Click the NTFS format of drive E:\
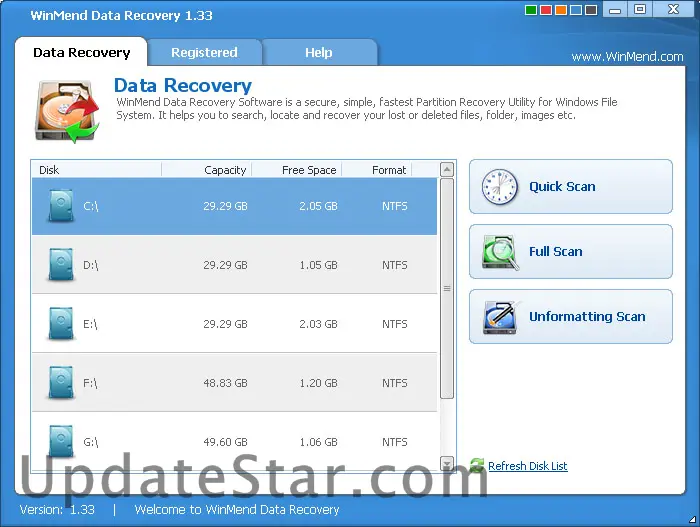The image size is (700, 527). (395, 324)
